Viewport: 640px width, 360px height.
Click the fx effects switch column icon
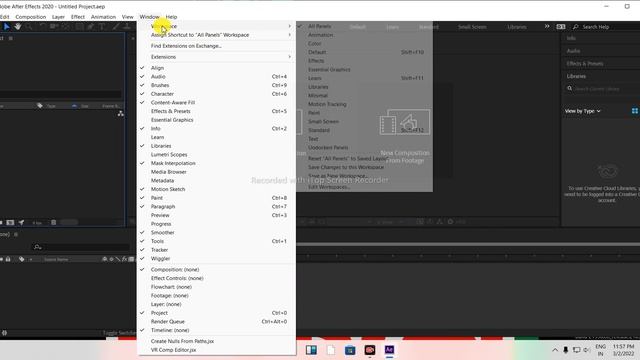[x=124, y=259]
